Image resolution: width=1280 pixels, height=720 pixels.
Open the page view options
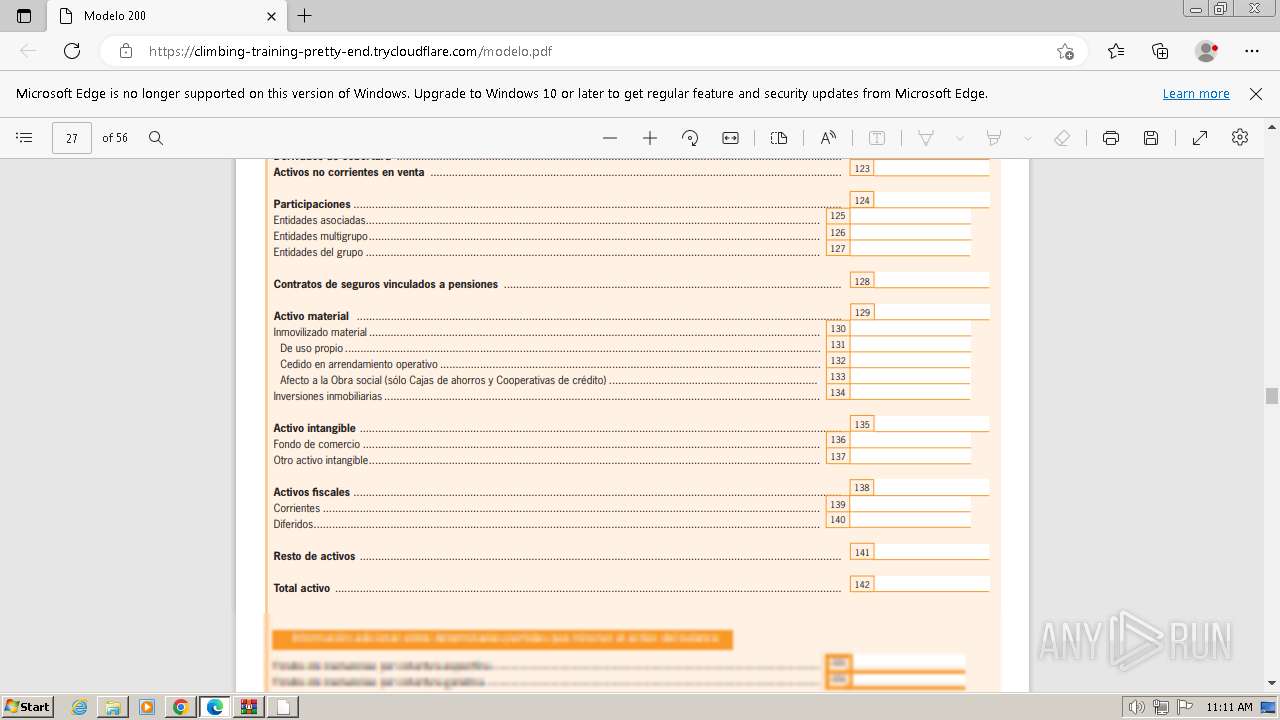pyautogui.click(x=779, y=138)
